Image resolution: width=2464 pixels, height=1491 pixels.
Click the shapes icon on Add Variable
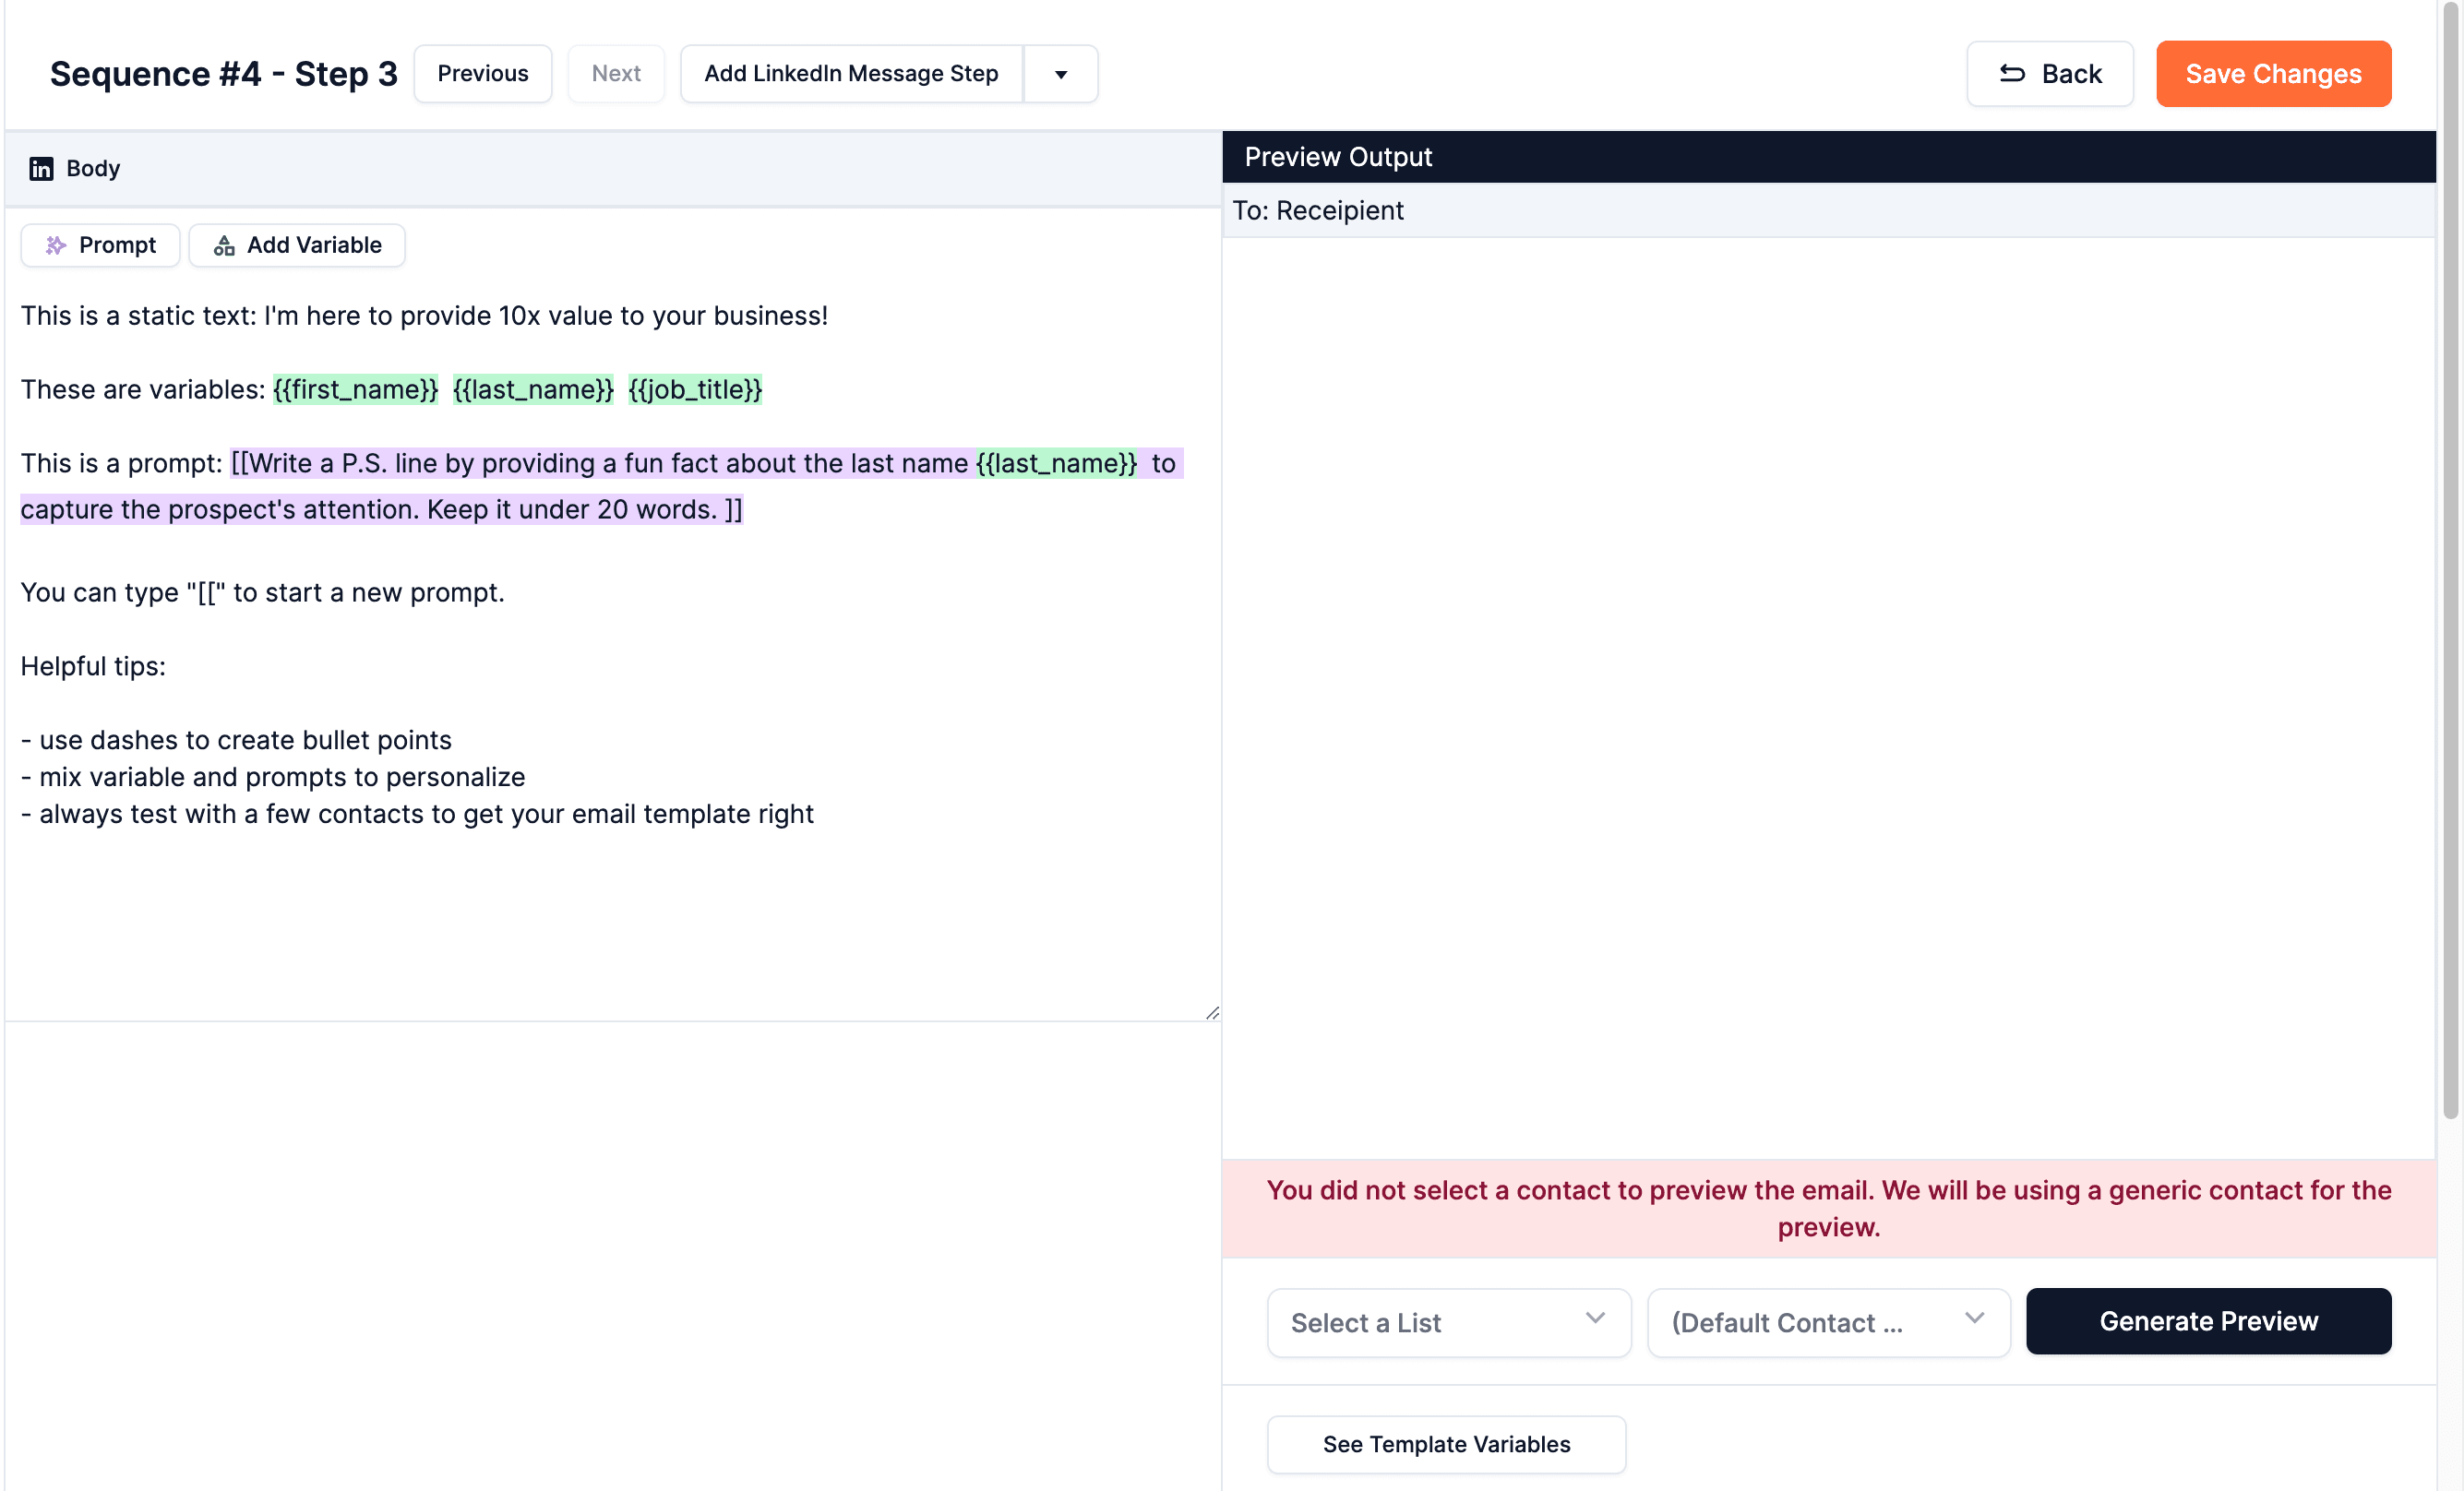[x=224, y=245]
